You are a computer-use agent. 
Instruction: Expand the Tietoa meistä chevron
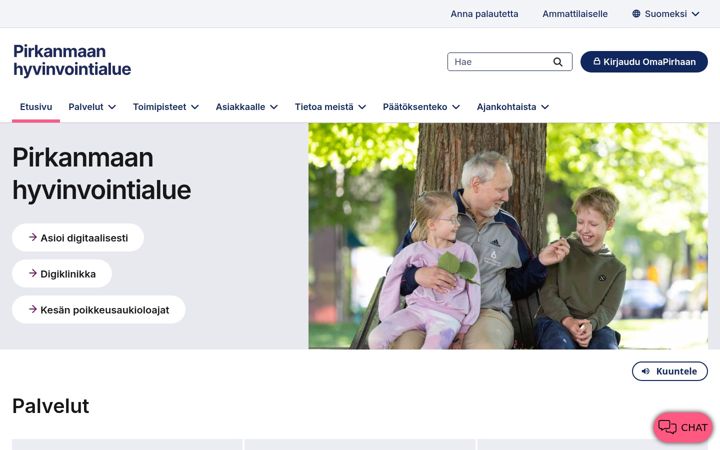click(362, 107)
